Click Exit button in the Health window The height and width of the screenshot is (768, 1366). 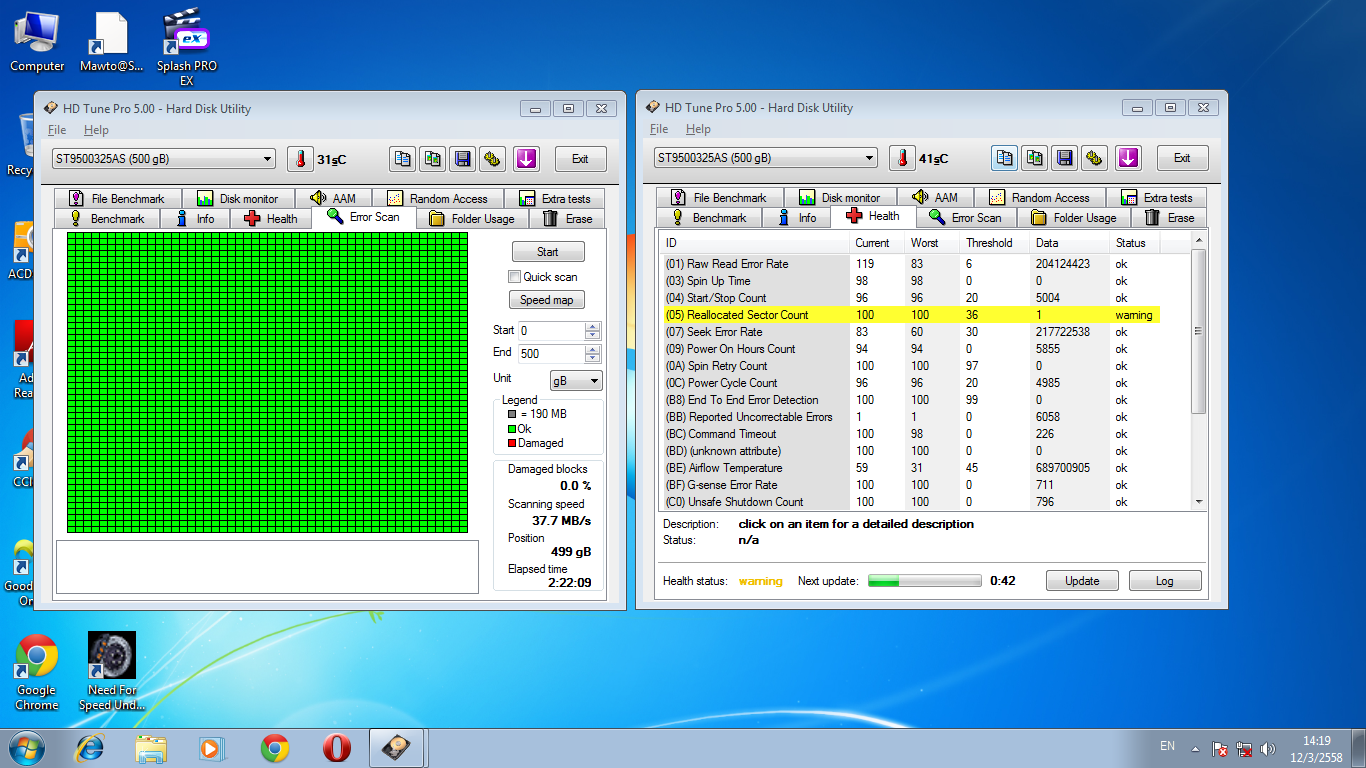coord(1182,158)
